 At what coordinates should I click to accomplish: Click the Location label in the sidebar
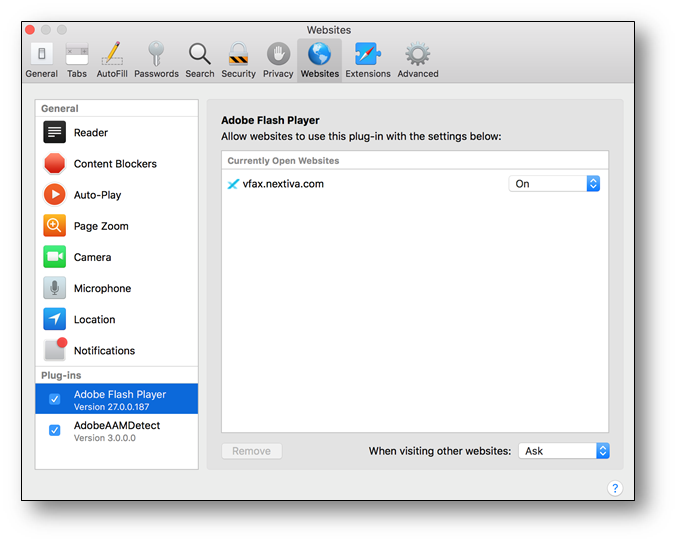pyautogui.click(x=95, y=319)
